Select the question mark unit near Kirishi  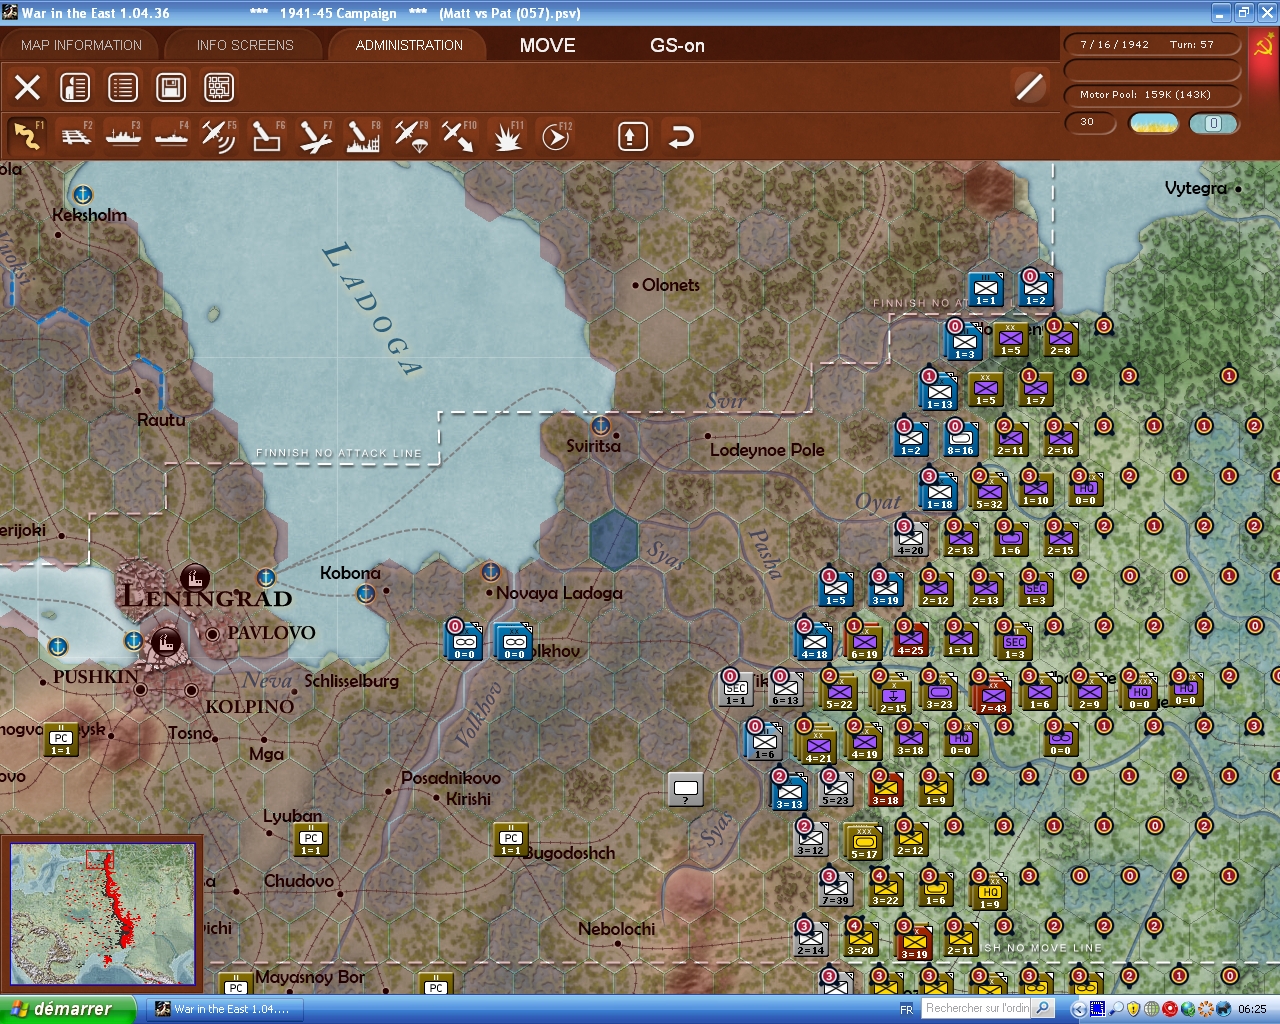[685, 789]
